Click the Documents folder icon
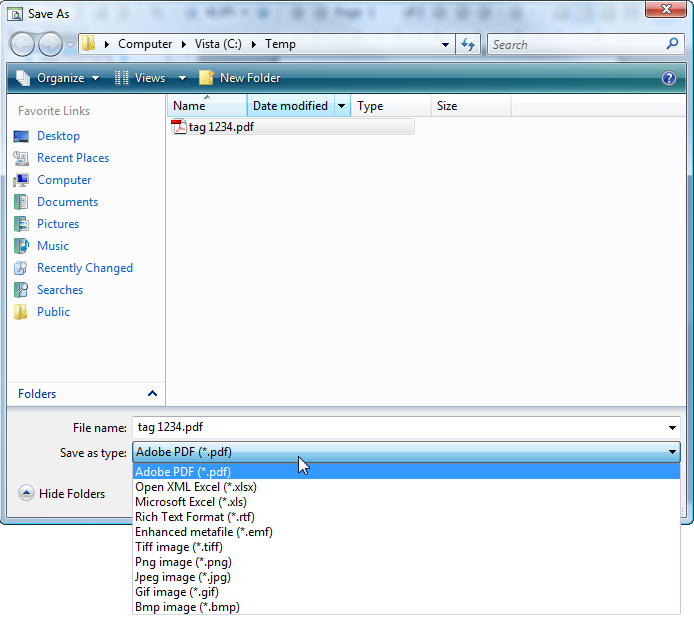The width and height of the screenshot is (694, 633). (21, 202)
